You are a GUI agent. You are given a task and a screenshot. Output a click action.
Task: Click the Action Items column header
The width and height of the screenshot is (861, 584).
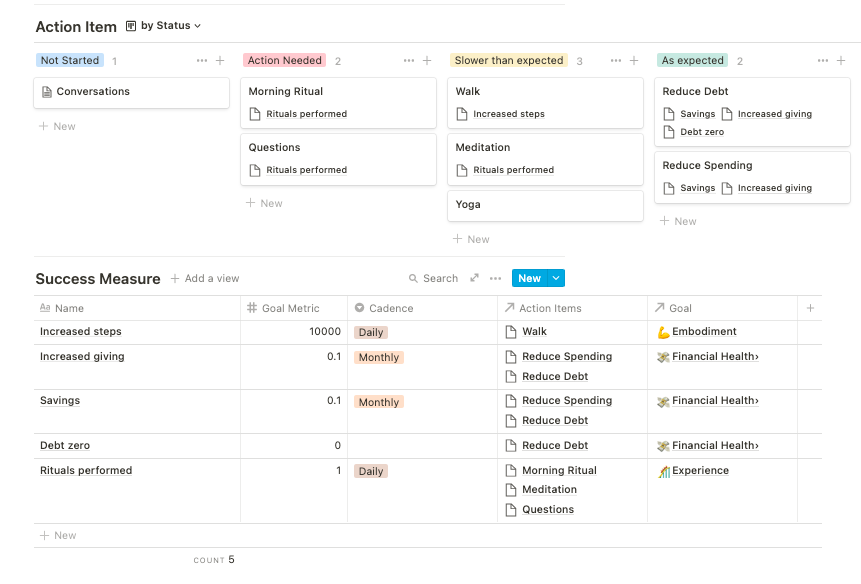click(x=549, y=308)
